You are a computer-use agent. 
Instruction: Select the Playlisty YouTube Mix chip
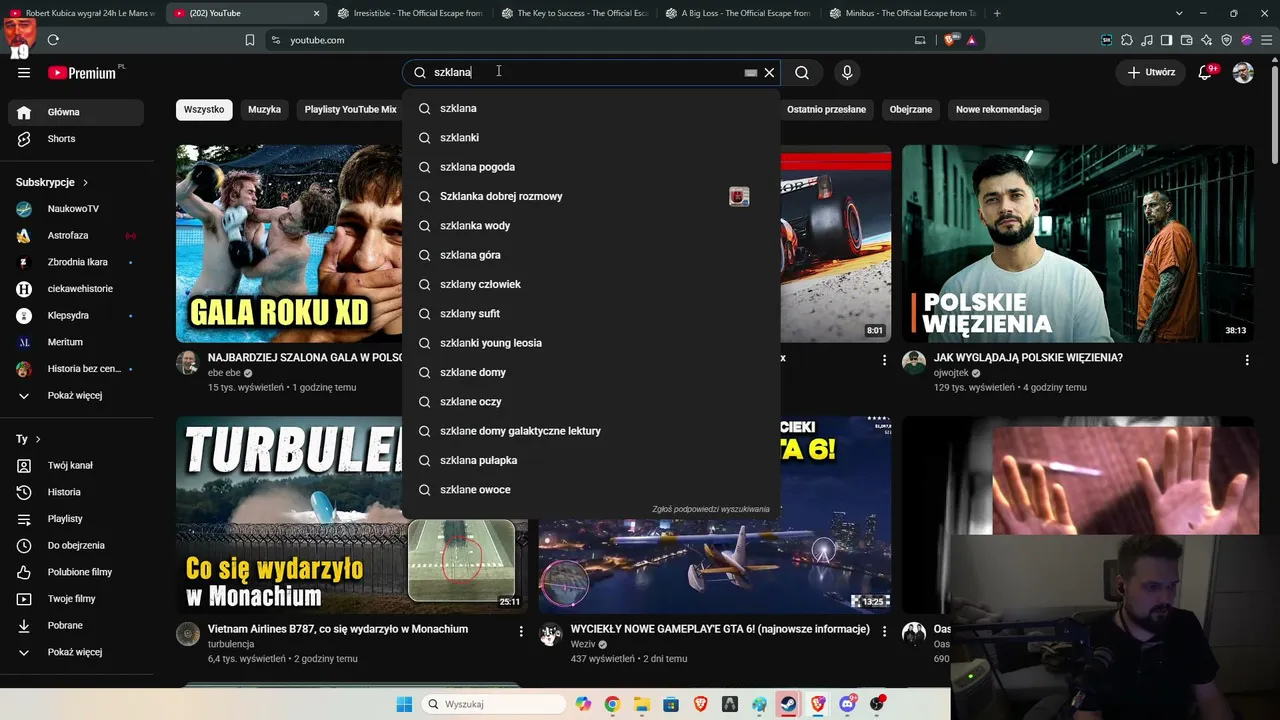[x=350, y=109]
